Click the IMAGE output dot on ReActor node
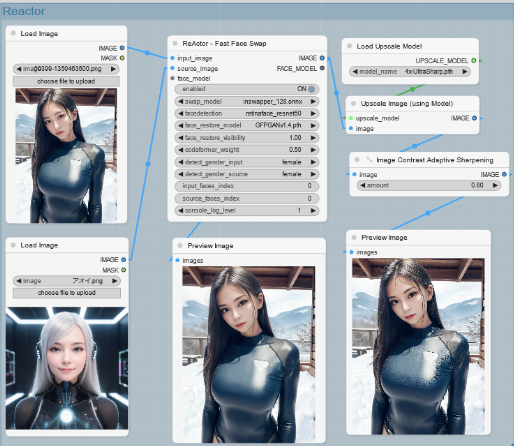 pos(322,58)
